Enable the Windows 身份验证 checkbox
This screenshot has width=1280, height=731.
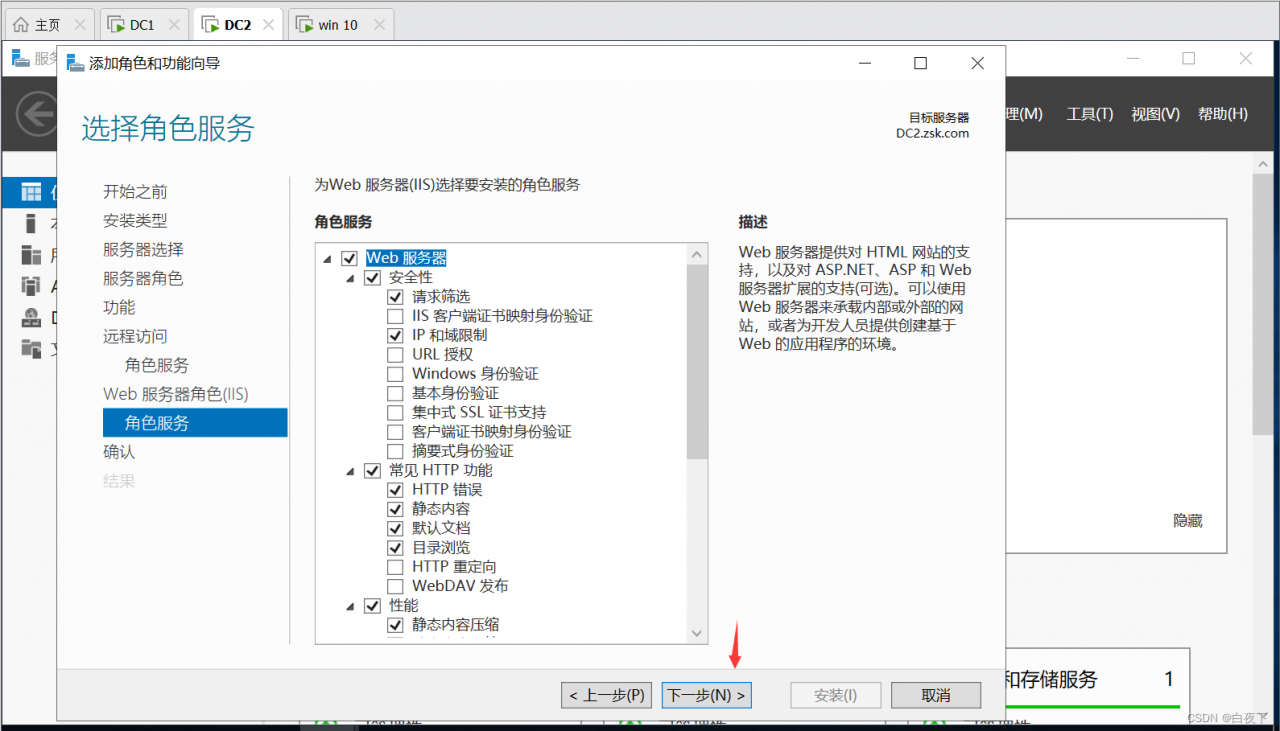click(x=396, y=374)
